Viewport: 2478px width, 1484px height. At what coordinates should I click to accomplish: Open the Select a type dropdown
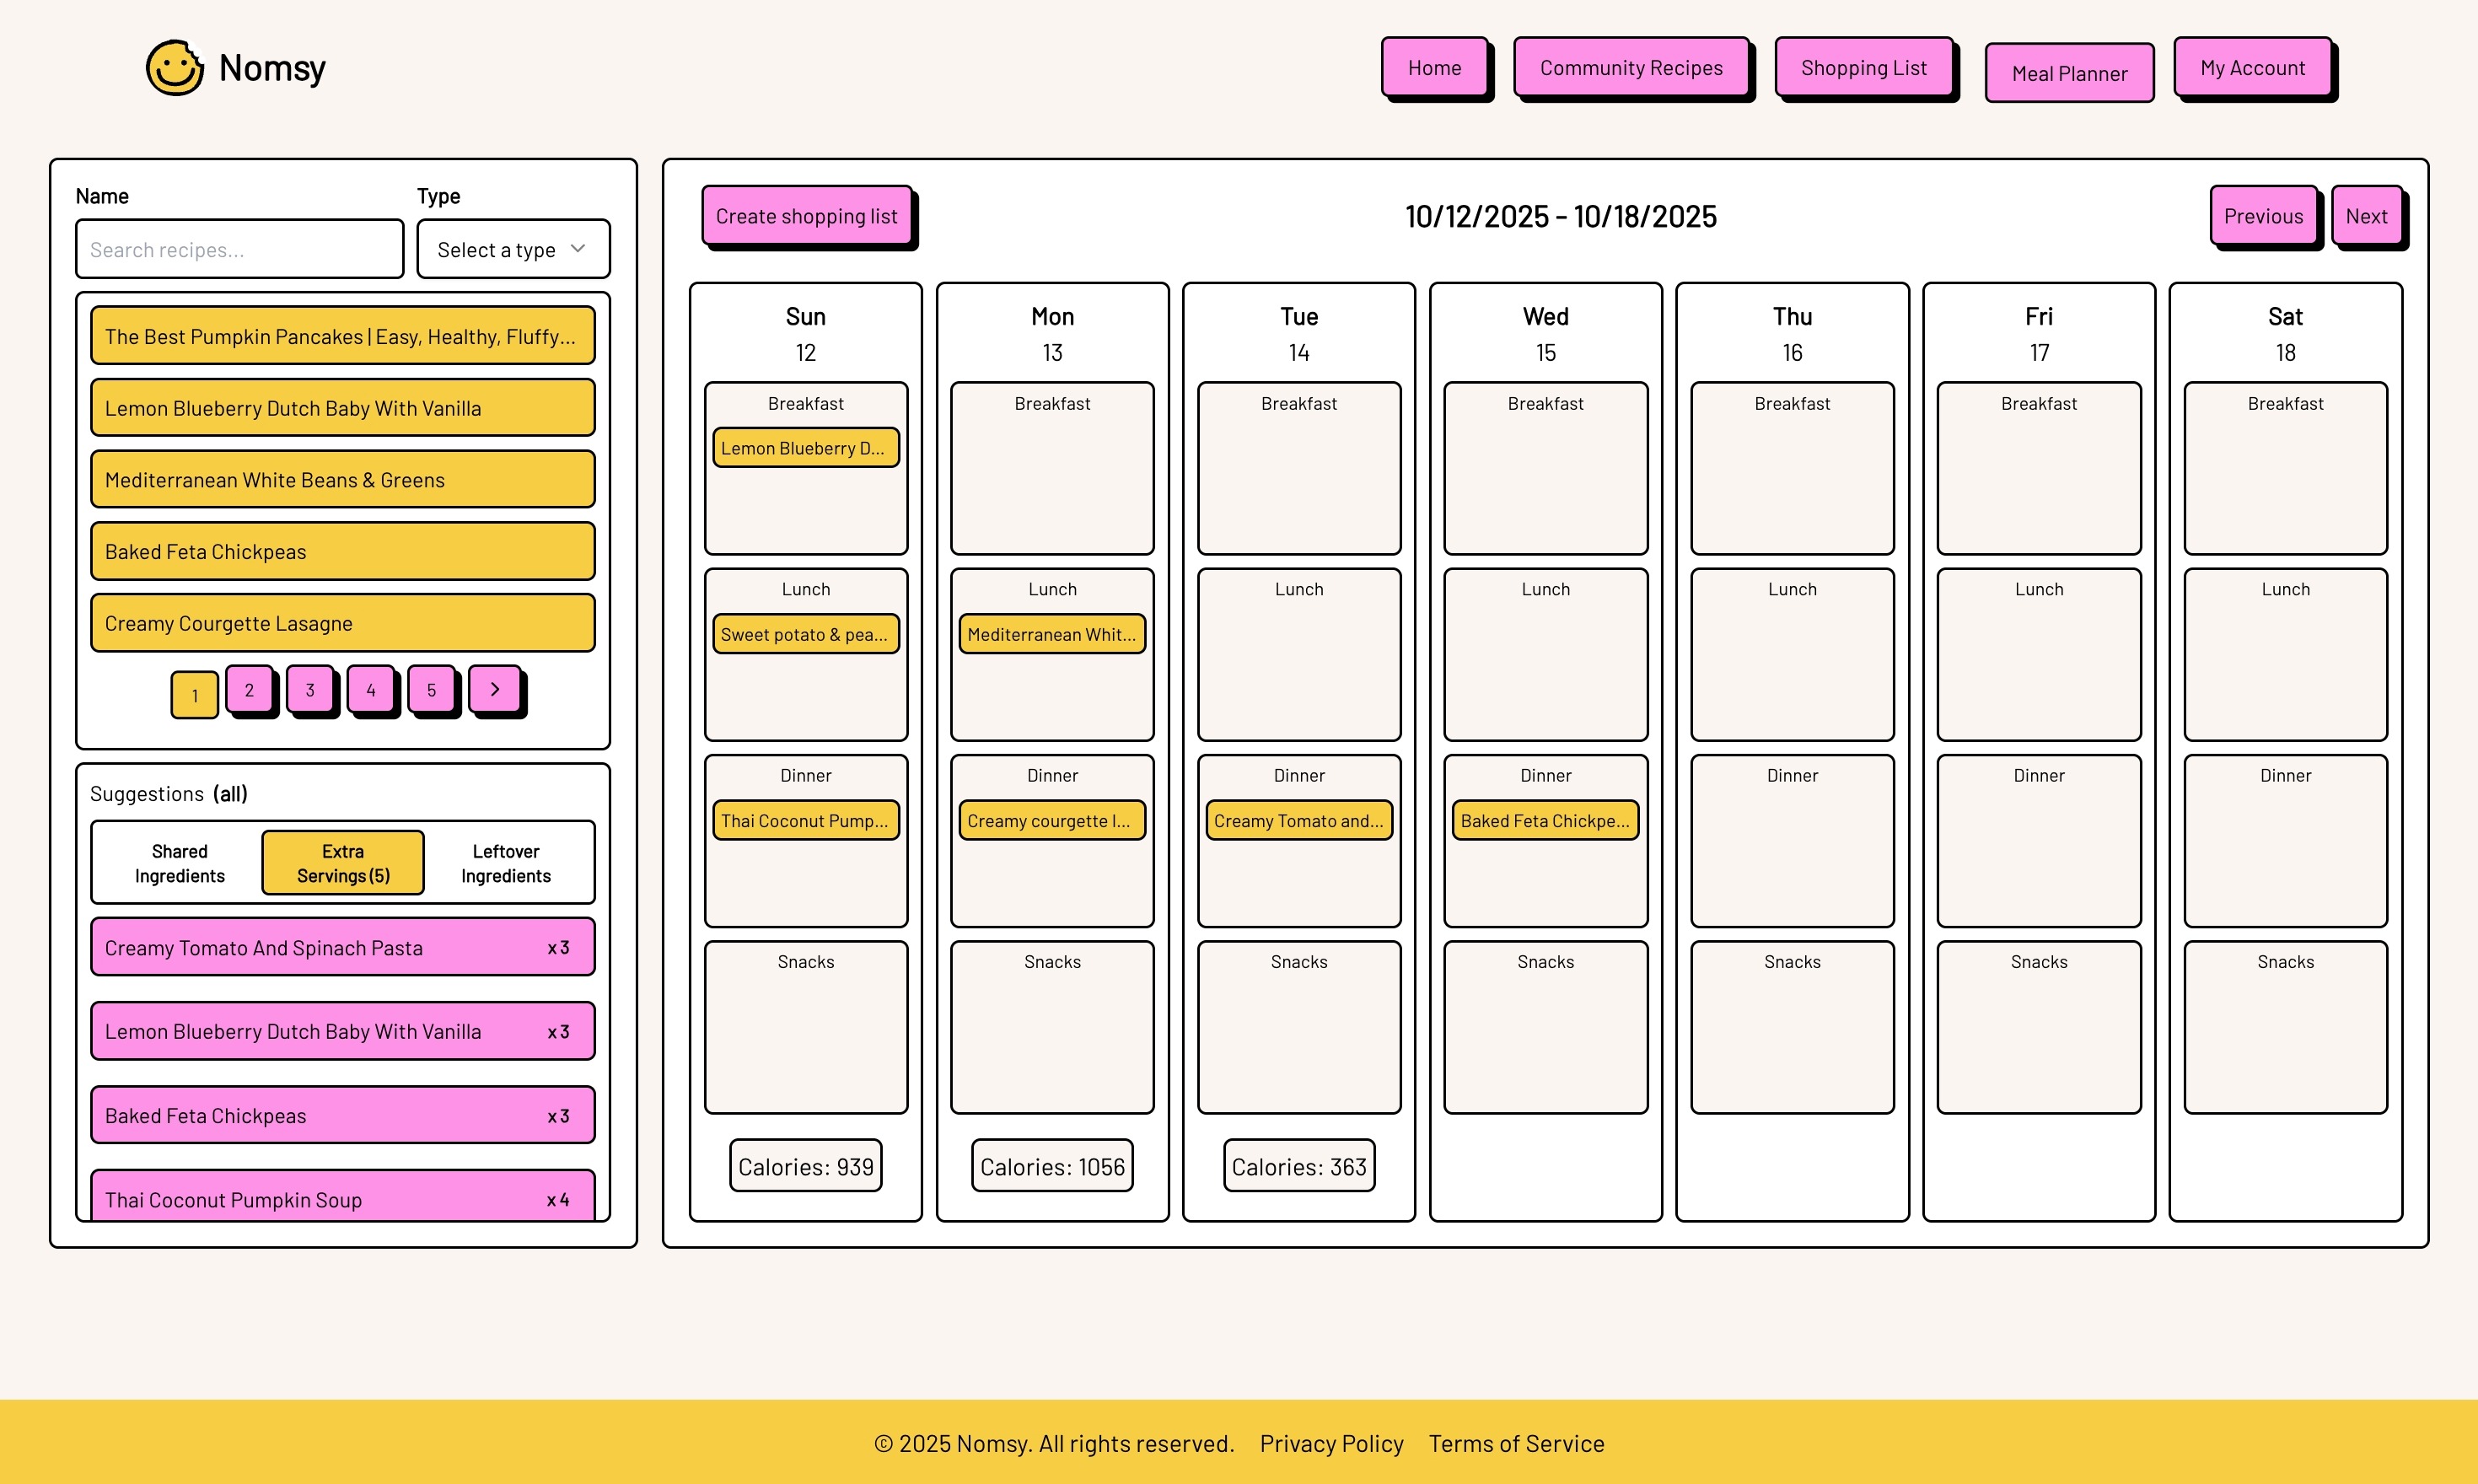pyautogui.click(x=512, y=249)
